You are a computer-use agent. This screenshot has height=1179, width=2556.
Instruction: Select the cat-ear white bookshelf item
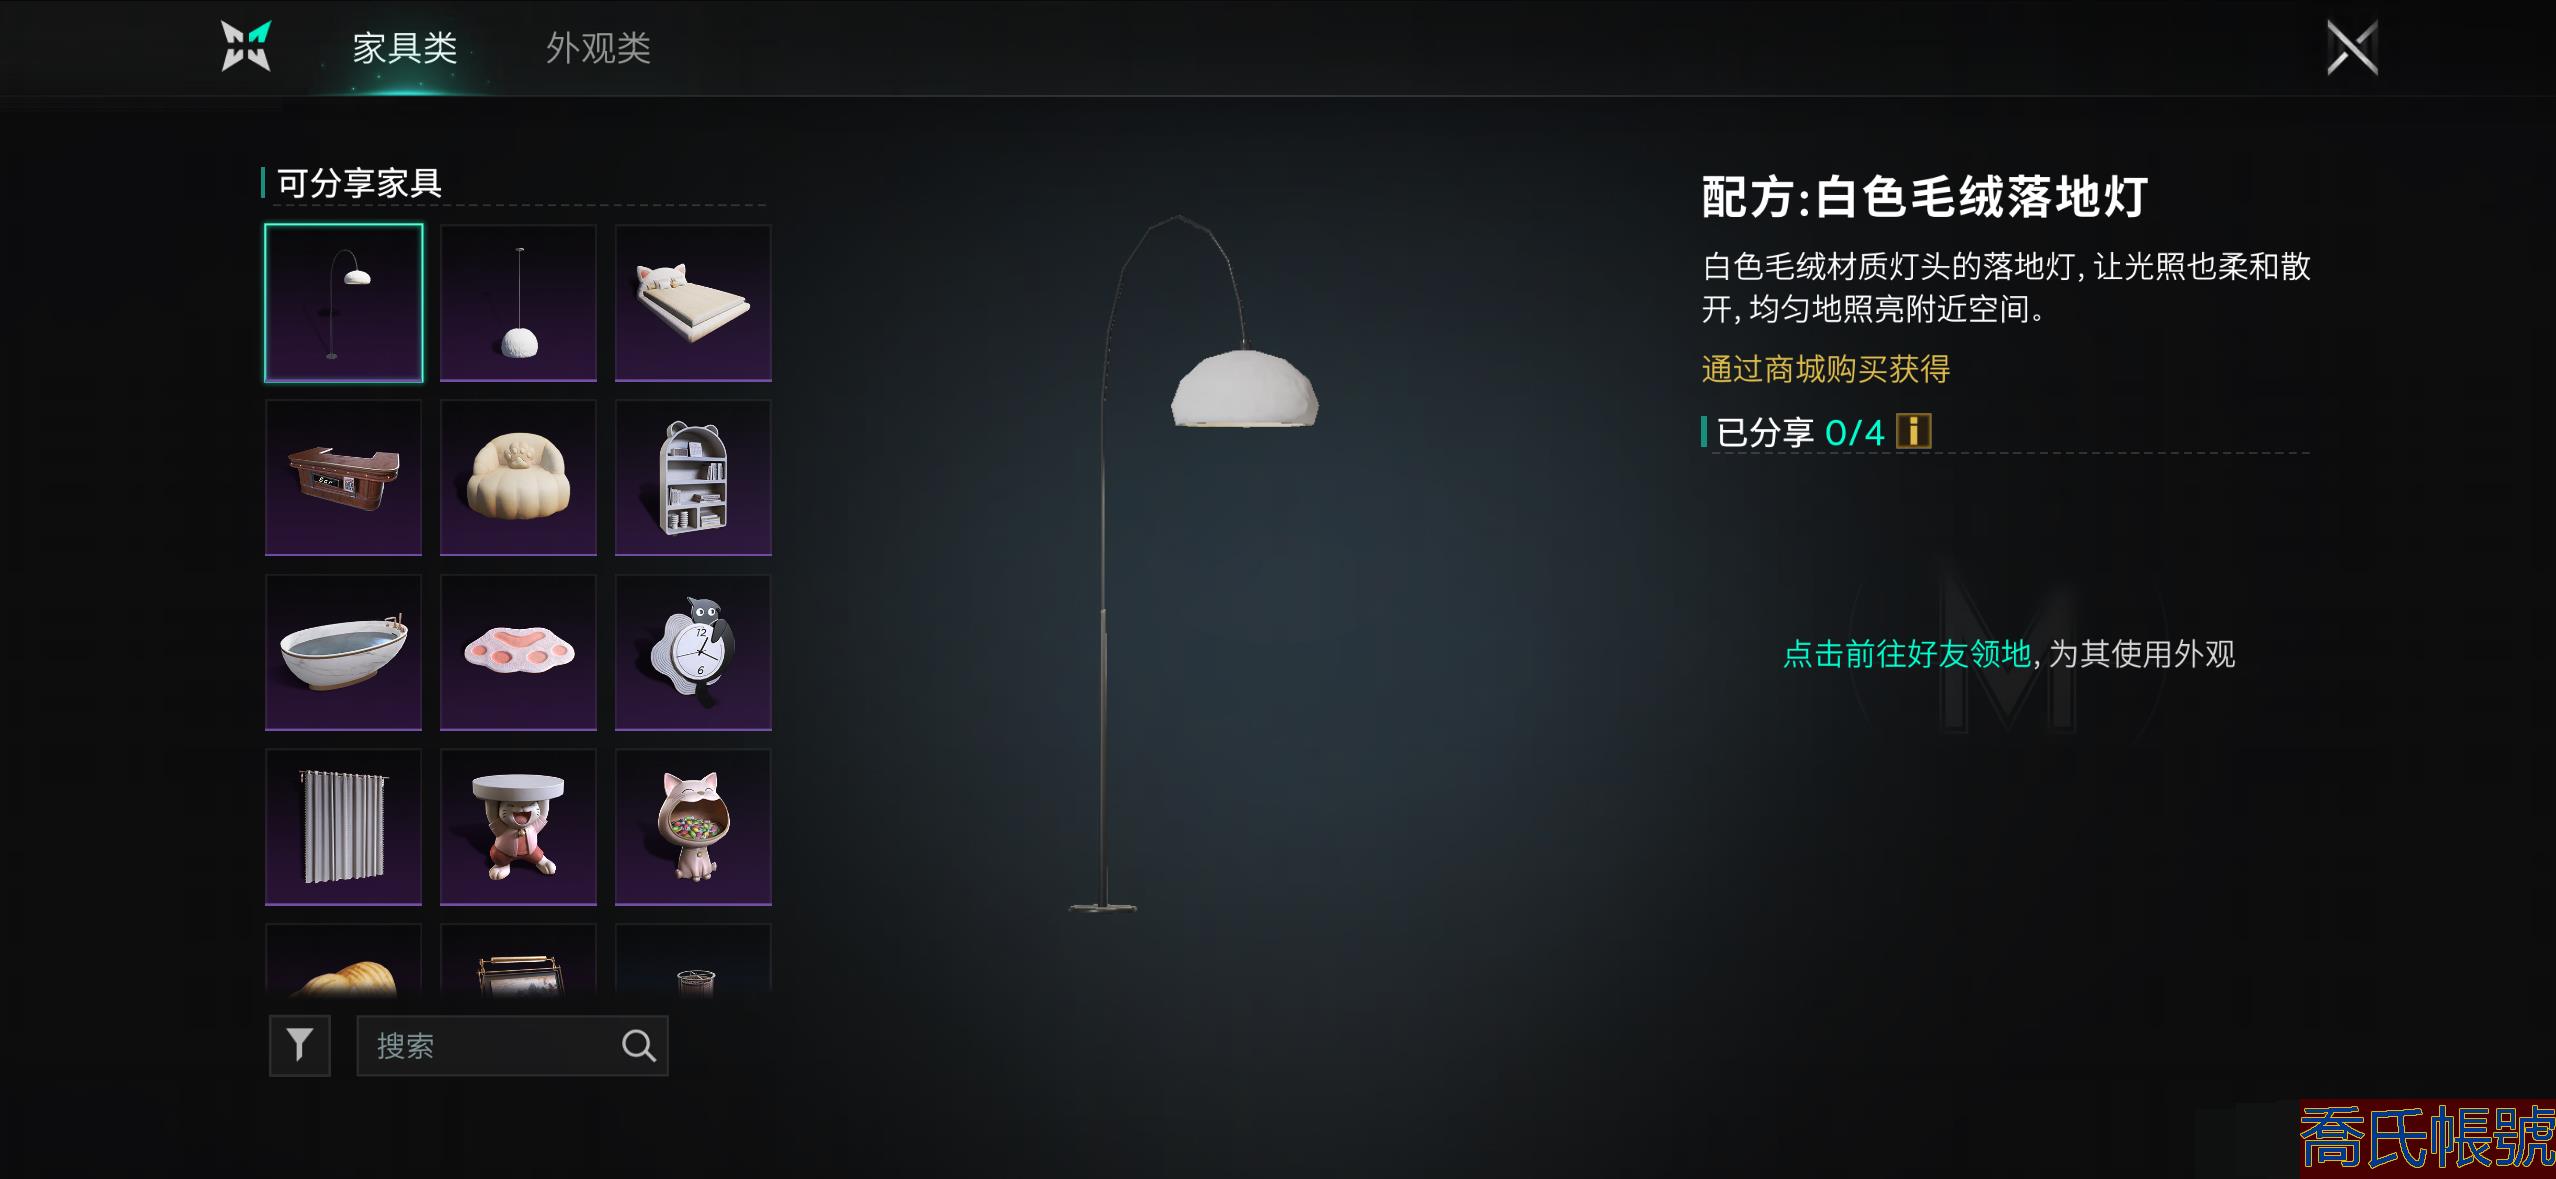point(693,478)
